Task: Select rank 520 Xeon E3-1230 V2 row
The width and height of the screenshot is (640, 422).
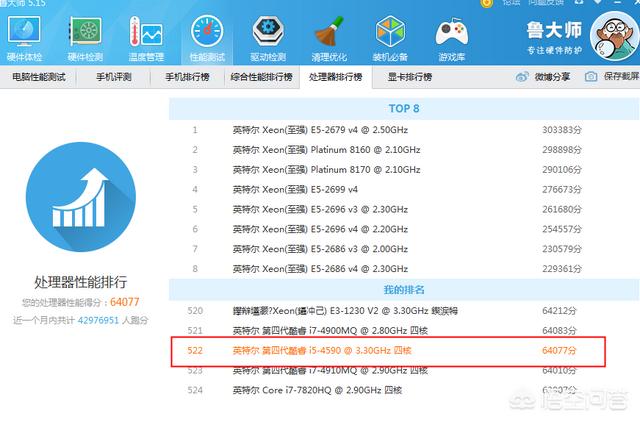Action: tap(404, 311)
